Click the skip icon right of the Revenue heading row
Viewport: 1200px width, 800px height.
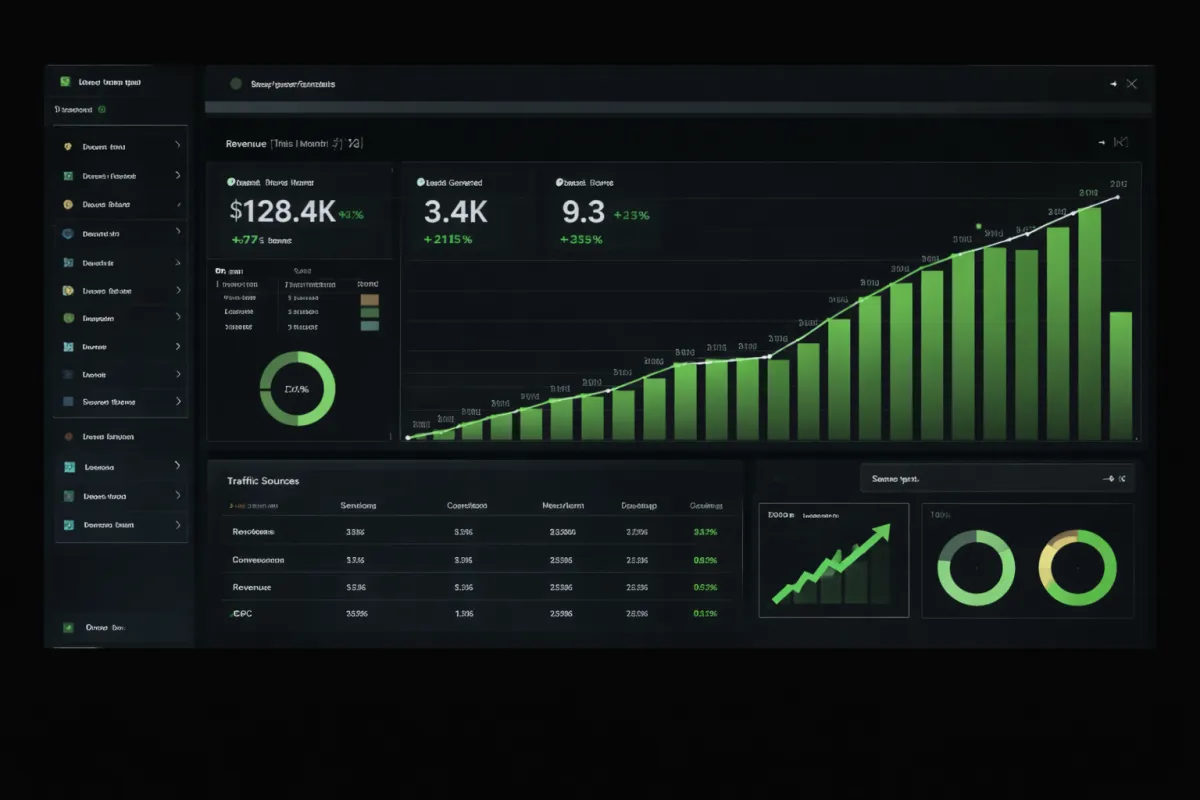tap(1120, 143)
